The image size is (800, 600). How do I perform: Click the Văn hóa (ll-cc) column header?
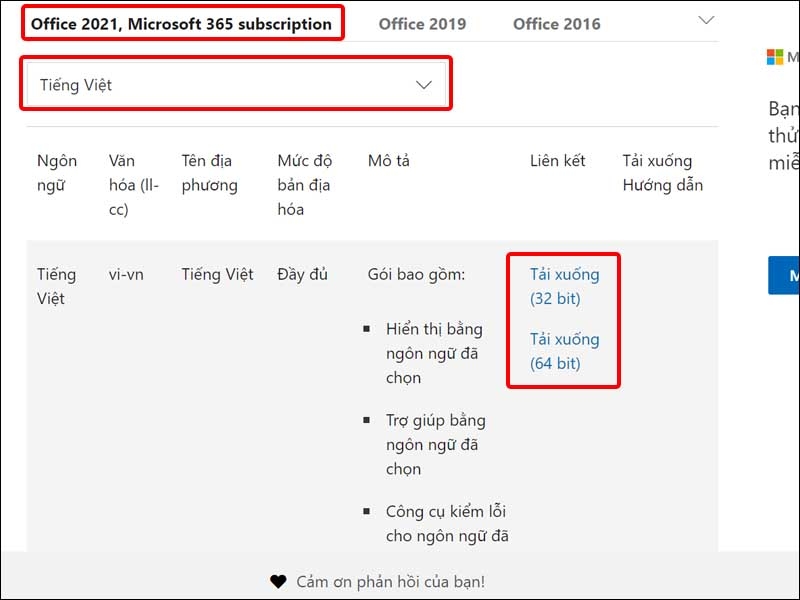(x=134, y=185)
